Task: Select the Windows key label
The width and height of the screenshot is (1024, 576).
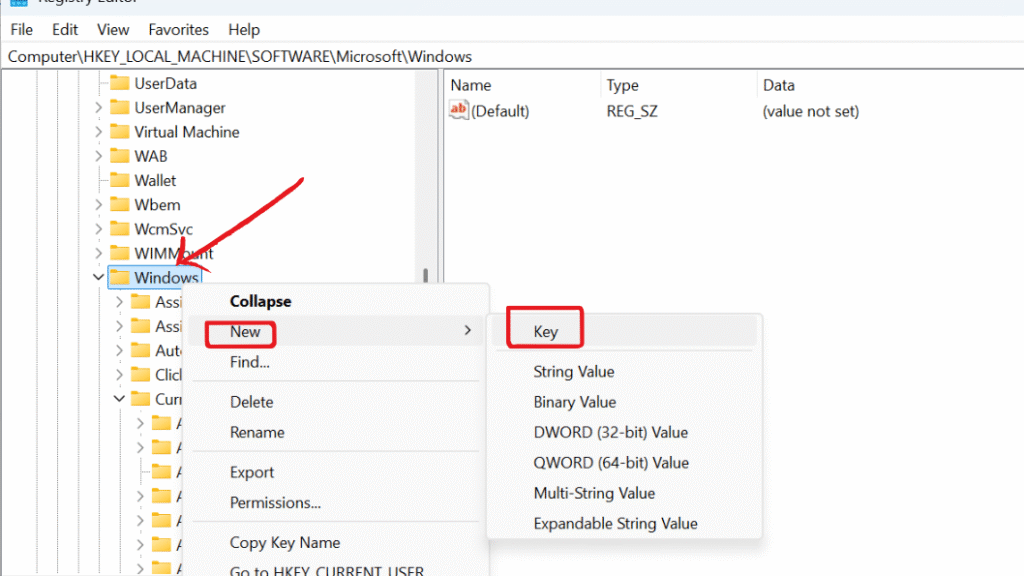Action: [166, 277]
